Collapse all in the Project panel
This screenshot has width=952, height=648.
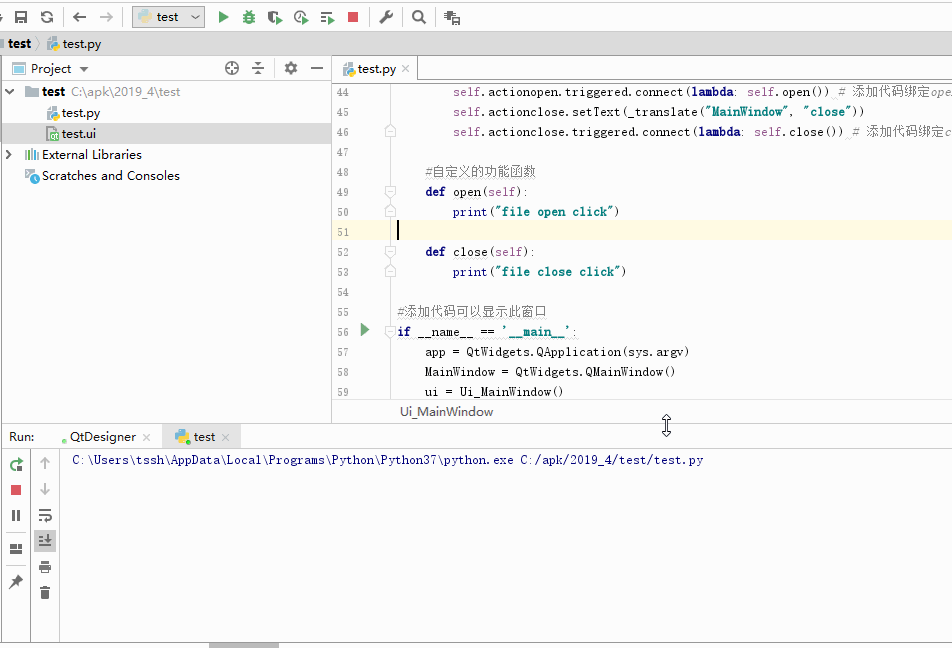click(258, 68)
